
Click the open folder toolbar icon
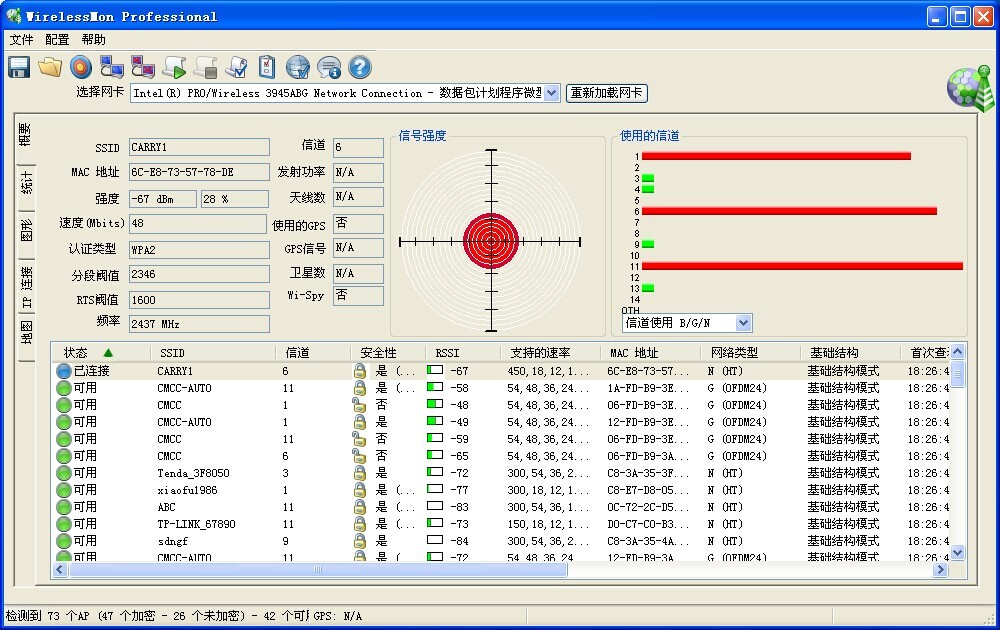coord(50,67)
